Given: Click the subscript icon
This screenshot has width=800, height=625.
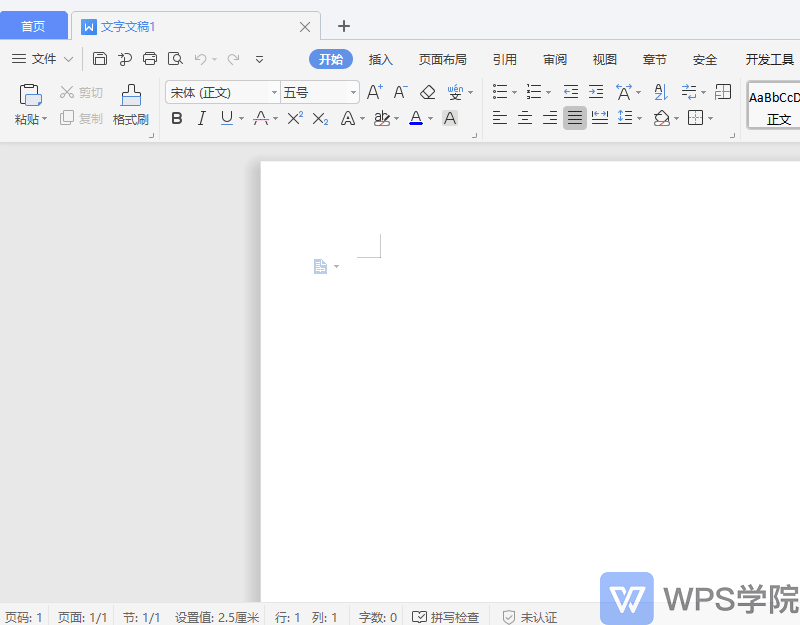Looking at the screenshot, I should (320, 118).
